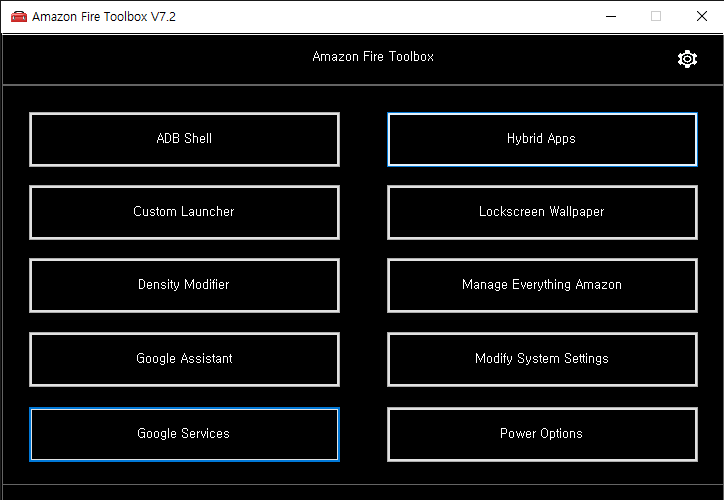Image resolution: width=724 pixels, height=500 pixels.
Task: Click the red toolbox app icon
Action: click(x=19, y=17)
